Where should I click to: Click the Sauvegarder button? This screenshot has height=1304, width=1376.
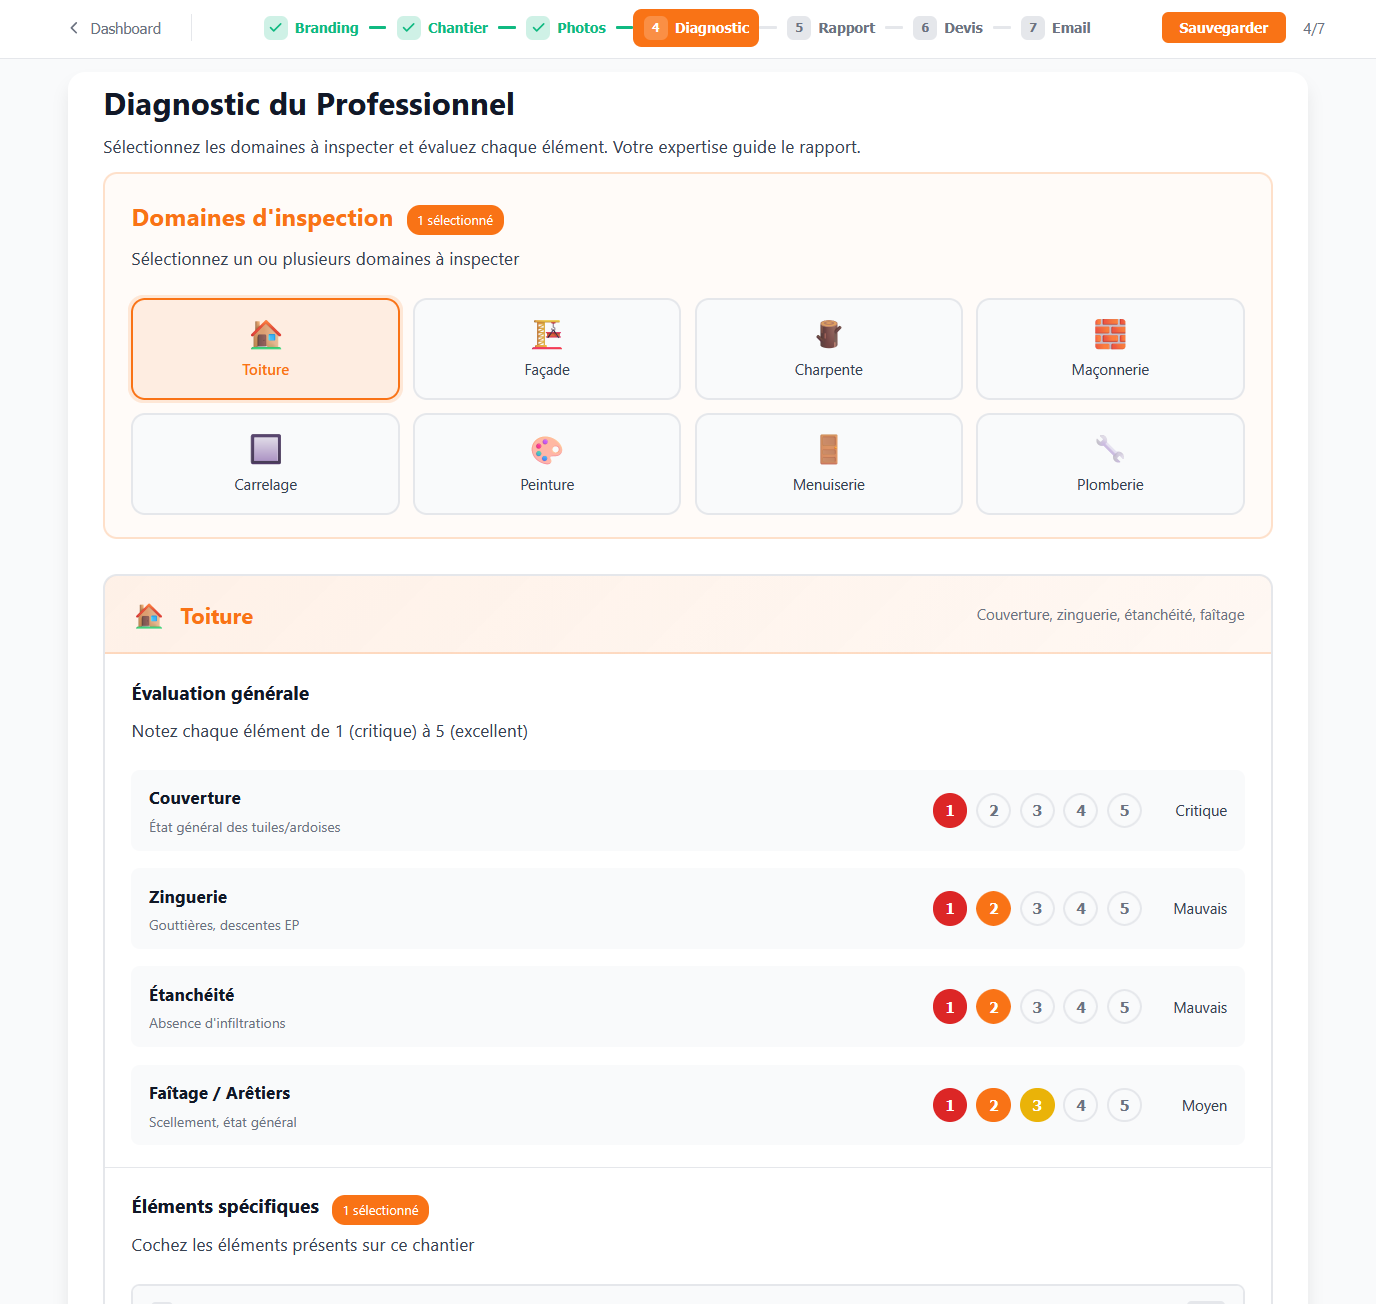point(1223,27)
